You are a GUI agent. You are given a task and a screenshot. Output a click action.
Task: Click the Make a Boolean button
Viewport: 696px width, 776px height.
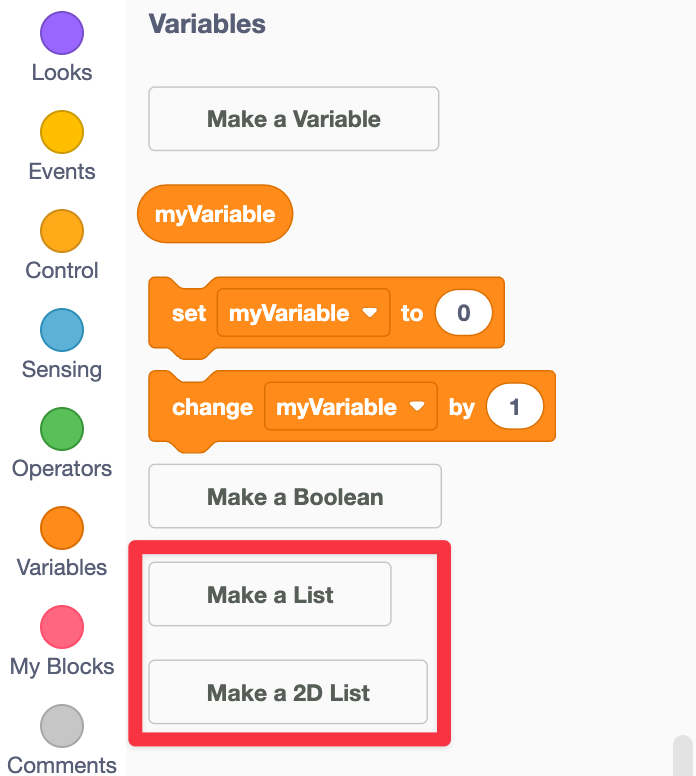pyautogui.click(x=295, y=497)
